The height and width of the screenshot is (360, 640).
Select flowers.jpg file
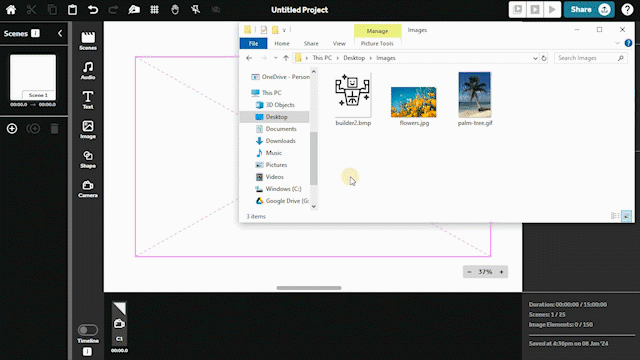click(414, 106)
